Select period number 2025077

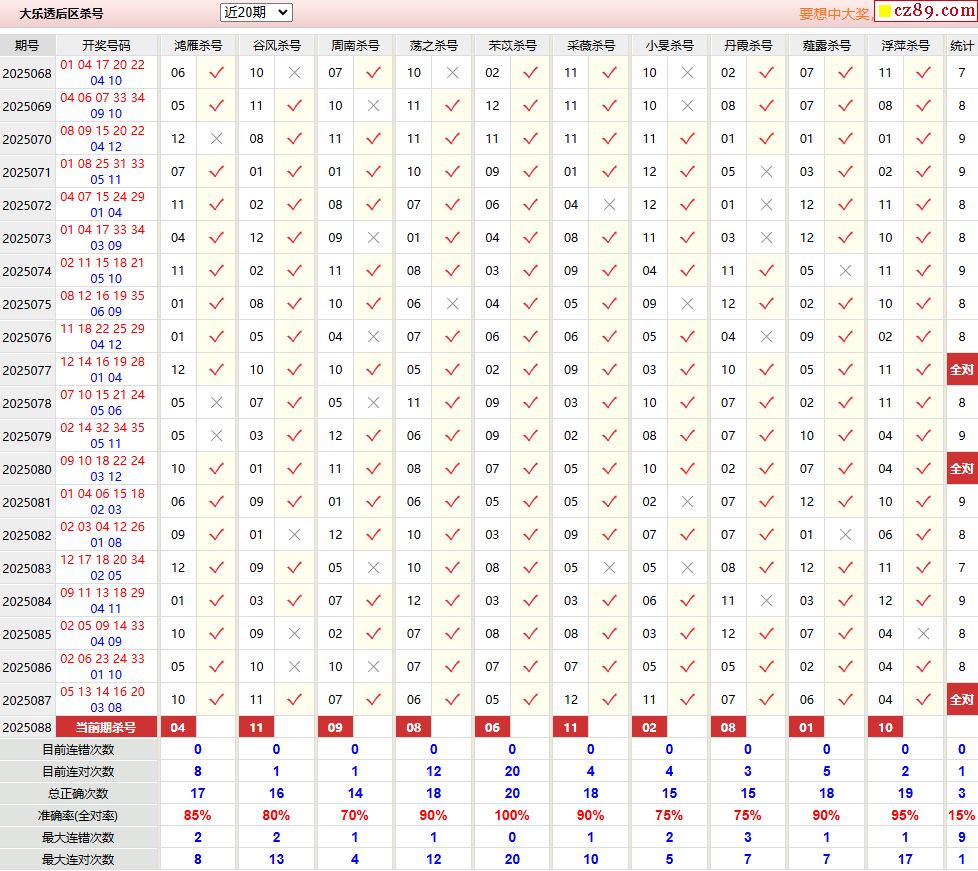point(27,371)
